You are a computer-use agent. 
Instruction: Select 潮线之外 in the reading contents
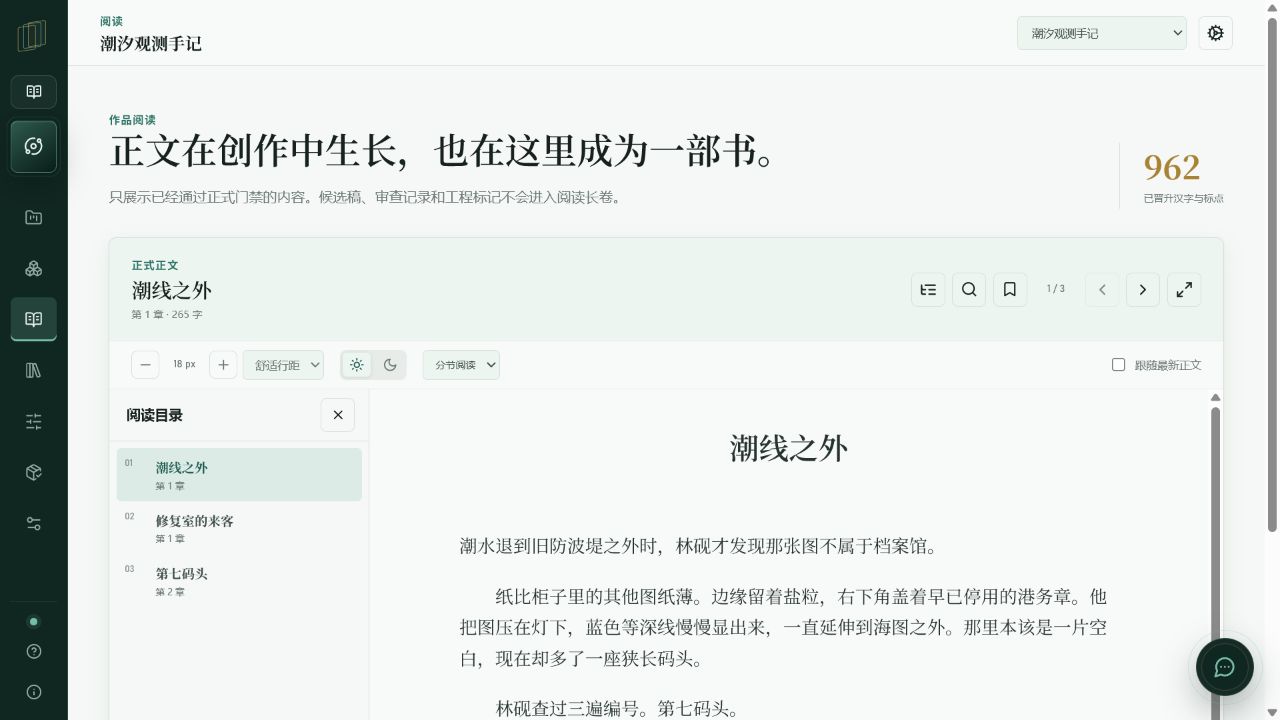pos(239,475)
